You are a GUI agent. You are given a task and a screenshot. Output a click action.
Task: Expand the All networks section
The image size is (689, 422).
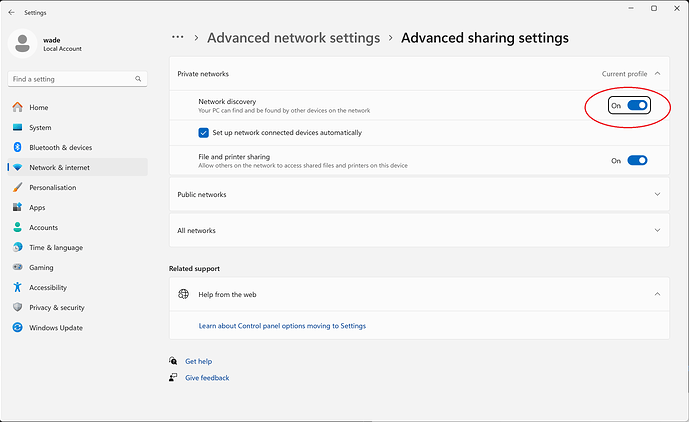[657, 230]
